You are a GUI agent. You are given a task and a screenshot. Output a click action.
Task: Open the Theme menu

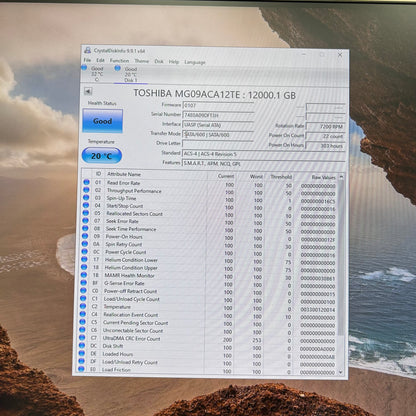point(142,61)
